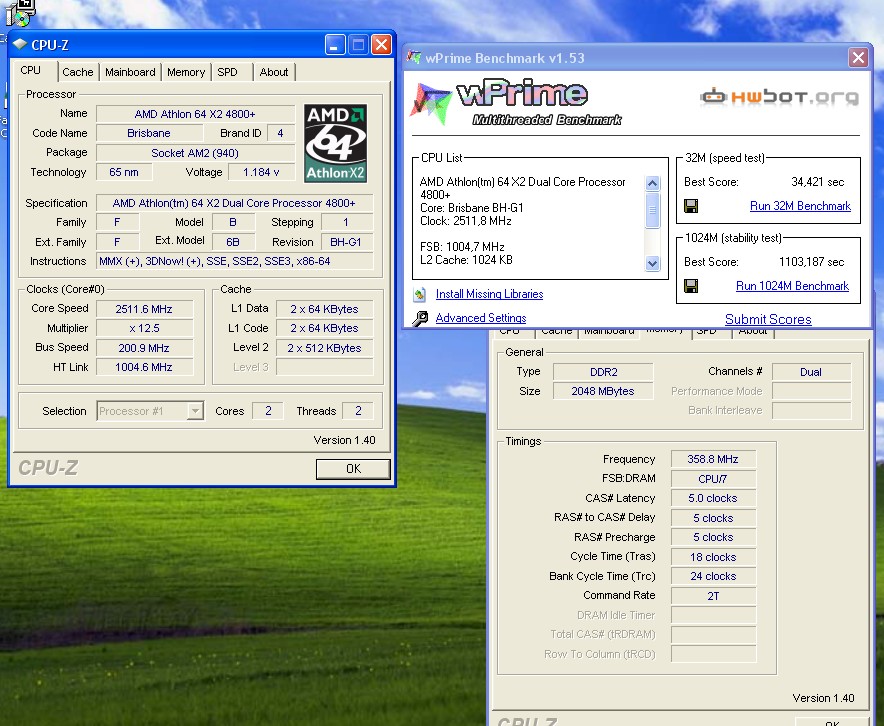The height and width of the screenshot is (726, 884).
Task: Click Run 1024M Benchmark link
Action: coord(792,286)
